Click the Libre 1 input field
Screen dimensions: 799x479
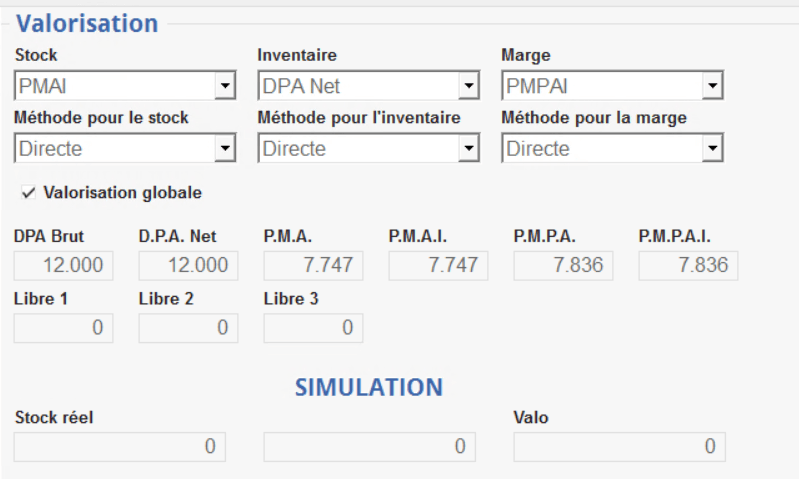tap(64, 328)
